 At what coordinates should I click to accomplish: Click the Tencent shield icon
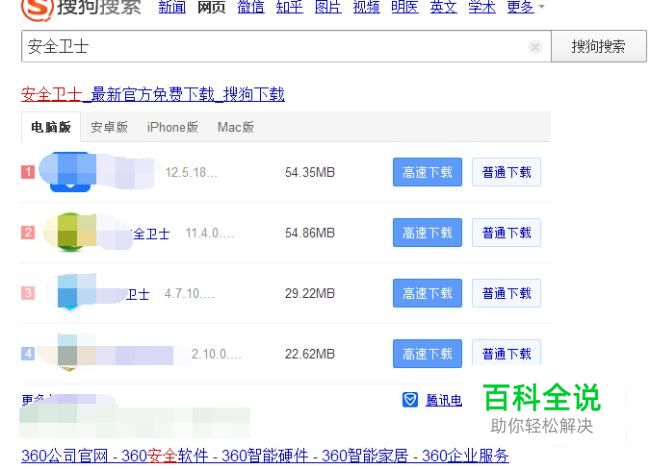point(410,400)
